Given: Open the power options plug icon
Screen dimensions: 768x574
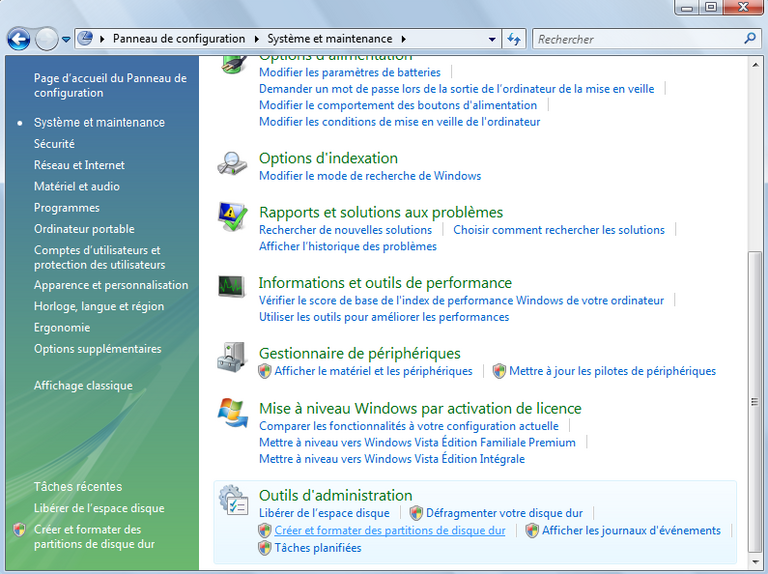Looking at the screenshot, I should pyautogui.click(x=232, y=65).
